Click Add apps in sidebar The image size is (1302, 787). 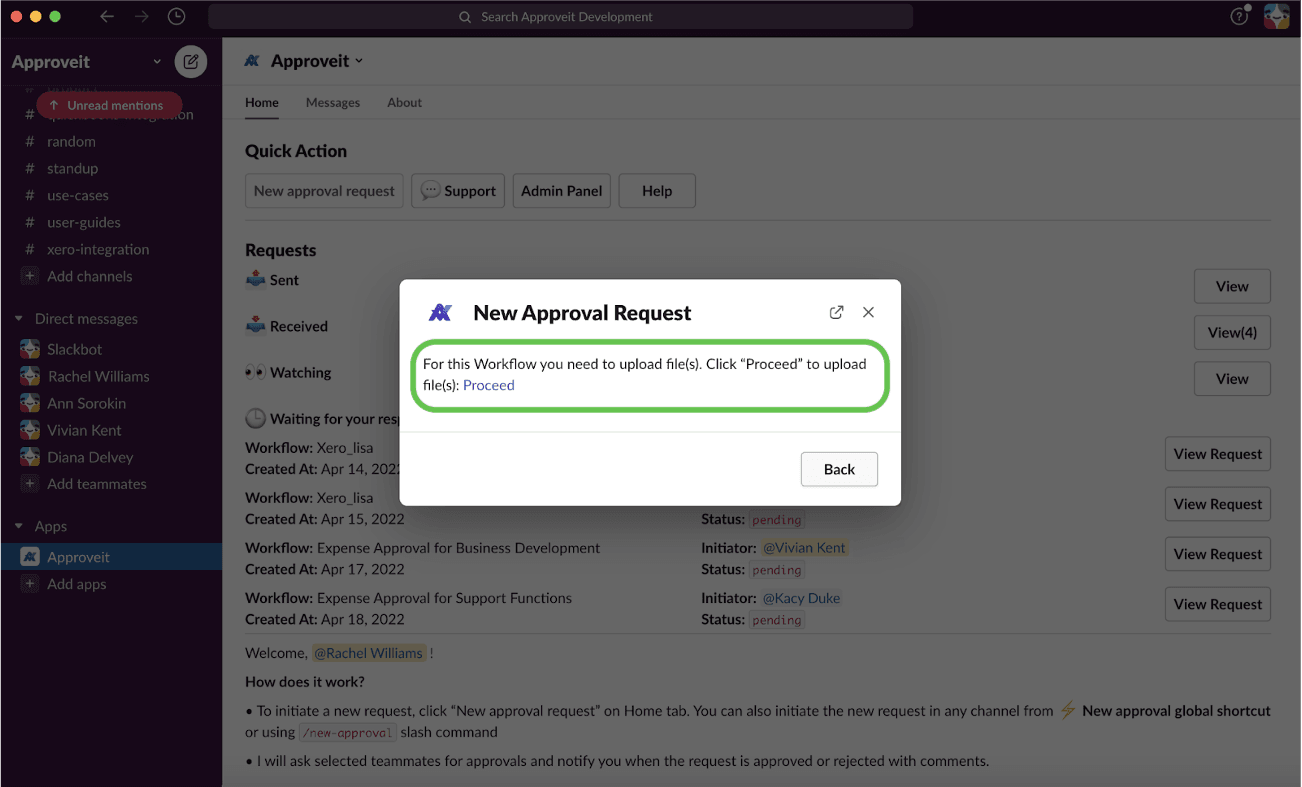pyautogui.click(x=77, y=584)
